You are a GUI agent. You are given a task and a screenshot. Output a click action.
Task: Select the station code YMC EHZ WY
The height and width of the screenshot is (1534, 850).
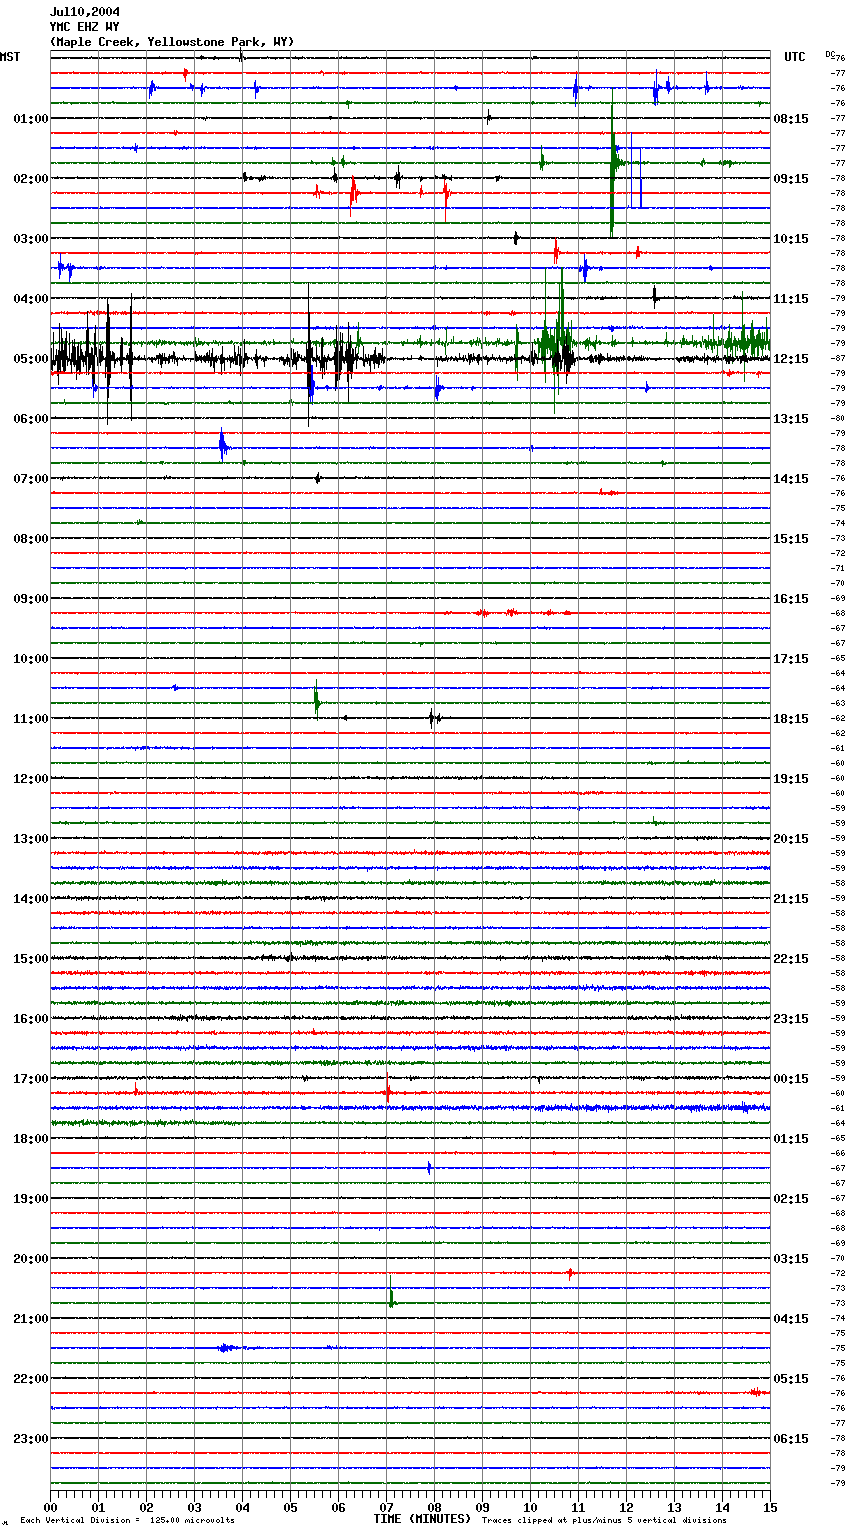[x=85, y=27]
